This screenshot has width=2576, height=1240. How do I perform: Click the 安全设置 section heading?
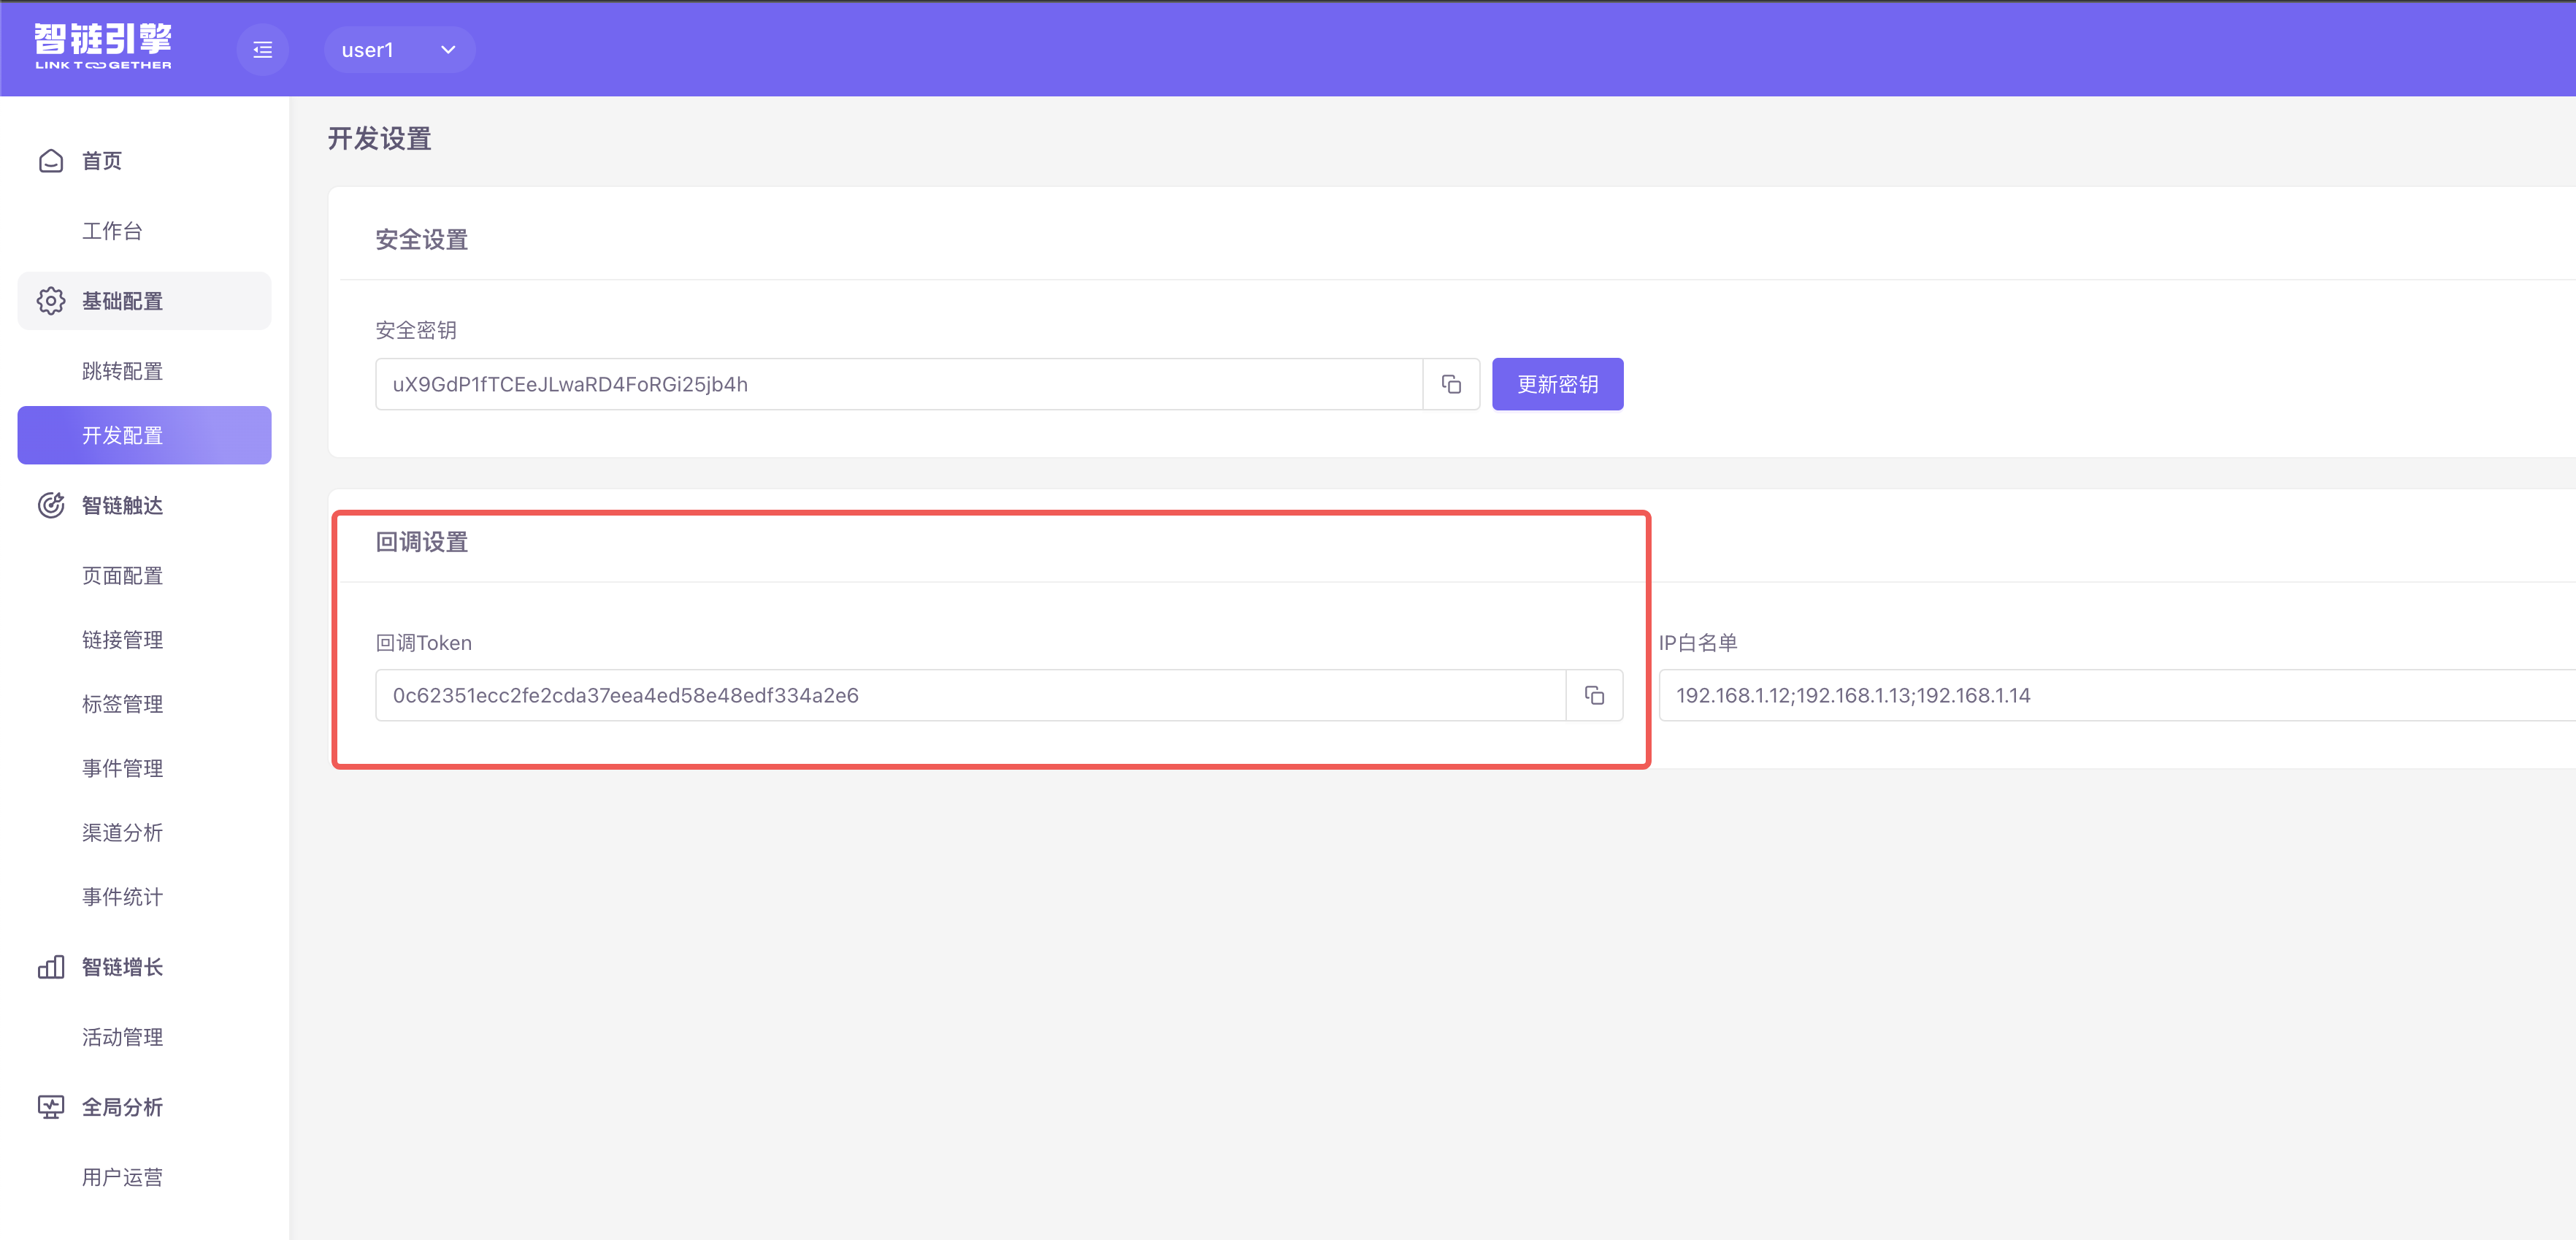point(422,240)
